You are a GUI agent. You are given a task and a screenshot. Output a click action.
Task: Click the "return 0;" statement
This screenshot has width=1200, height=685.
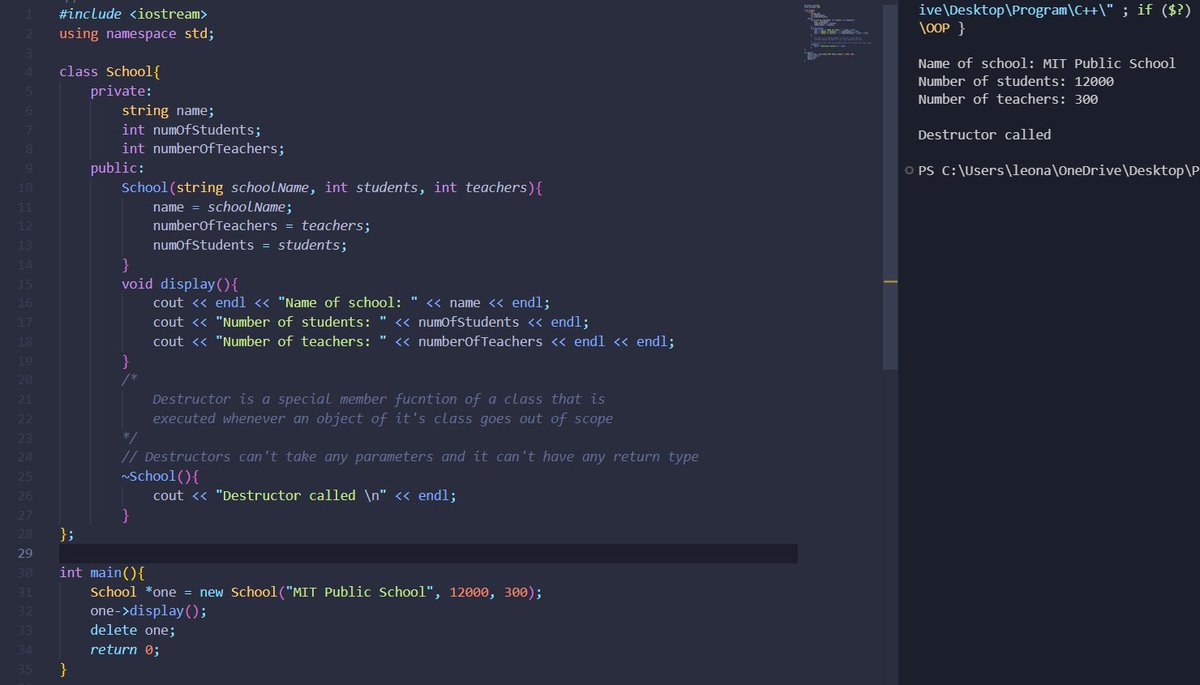pos(125,649)
